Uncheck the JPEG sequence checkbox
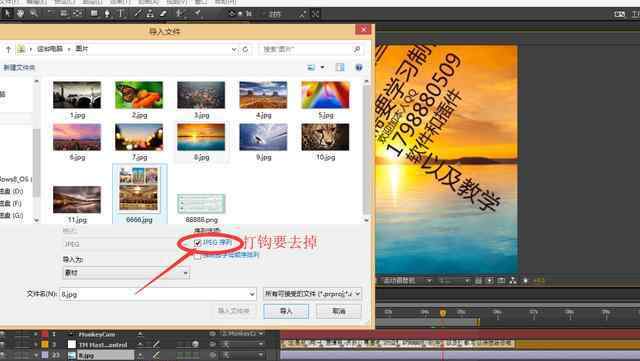The height and width of the screenshot is (361, 640). coord(198,243)
